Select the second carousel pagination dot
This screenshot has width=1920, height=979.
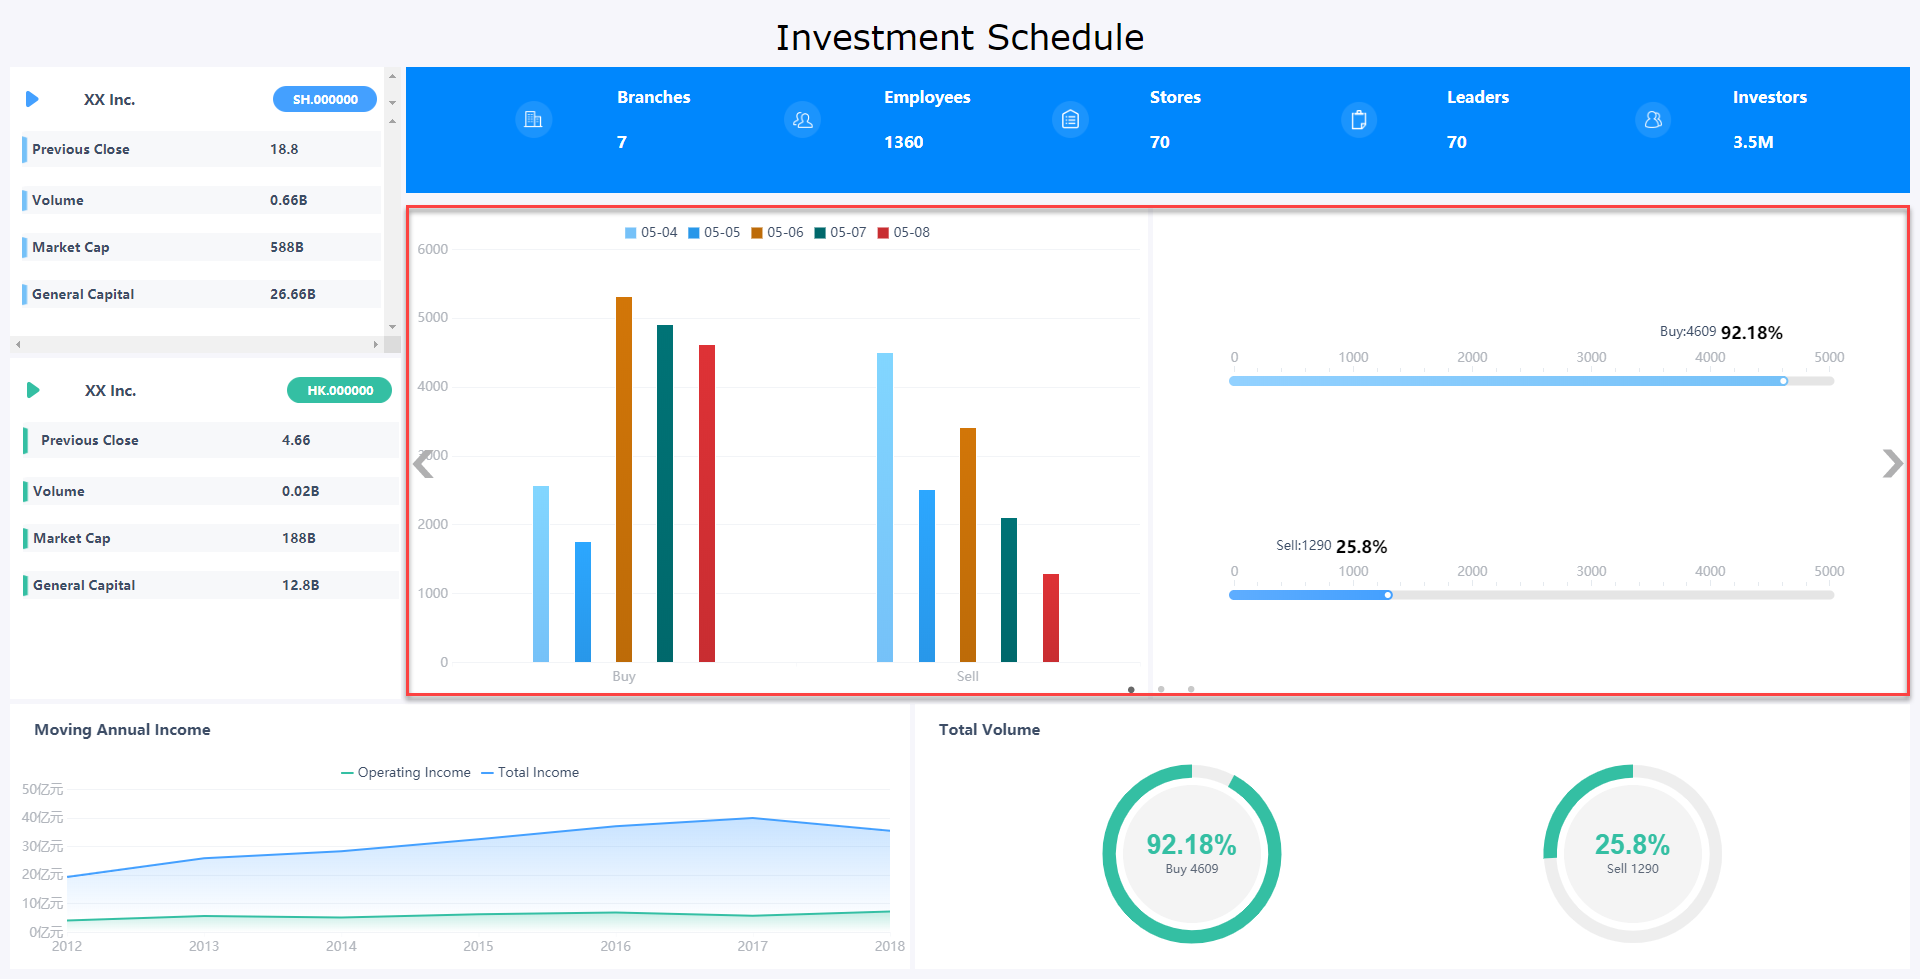(1161, 689)
